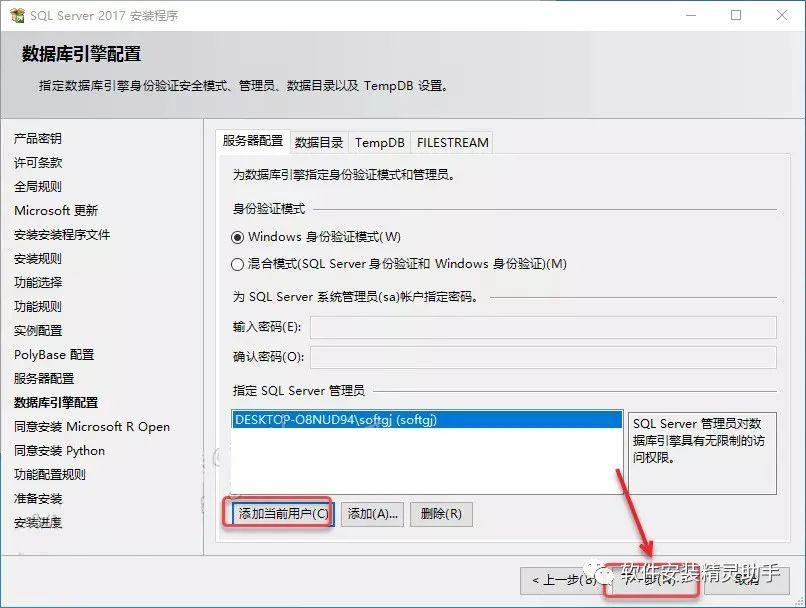Click the 添加(A)... button
The height and width of the screenshot is (608, 806).
point(372,513)
